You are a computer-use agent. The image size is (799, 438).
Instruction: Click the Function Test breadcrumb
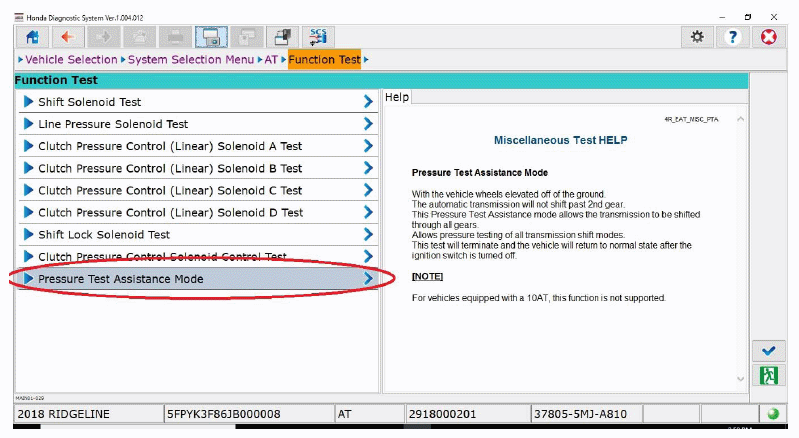click(x=325, y=60)
